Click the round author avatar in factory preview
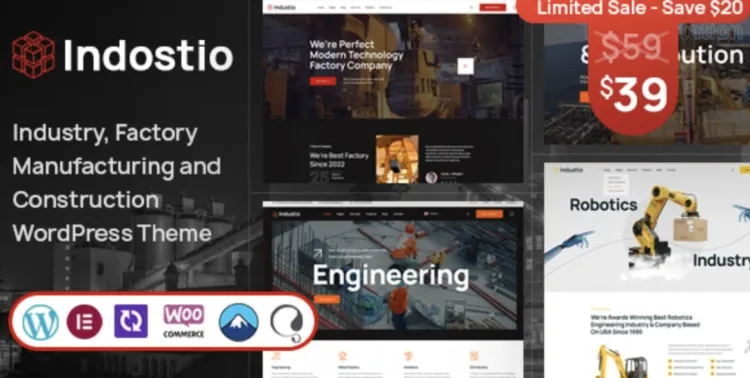The width and height of the screenshot is (750, 378). (431, 178)
